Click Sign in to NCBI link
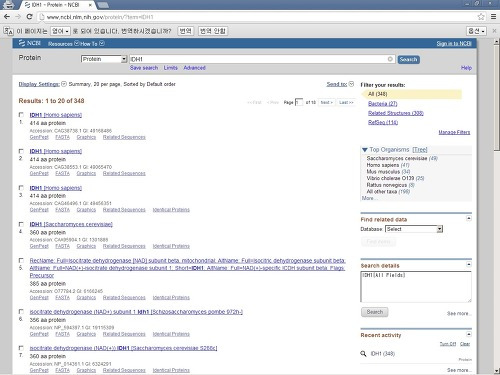Screen dimensions: 500x375 coord(454,44)
